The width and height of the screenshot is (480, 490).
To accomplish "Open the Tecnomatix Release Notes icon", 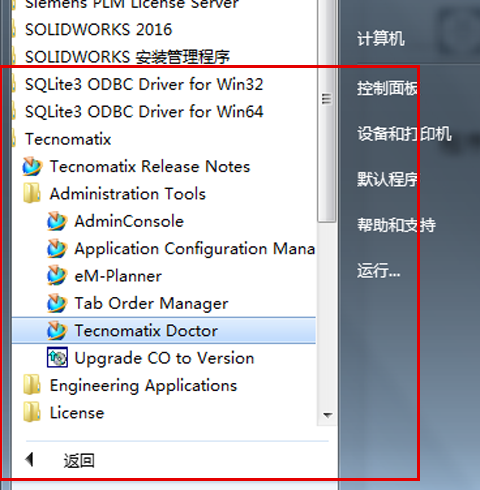I will point(32,166).
